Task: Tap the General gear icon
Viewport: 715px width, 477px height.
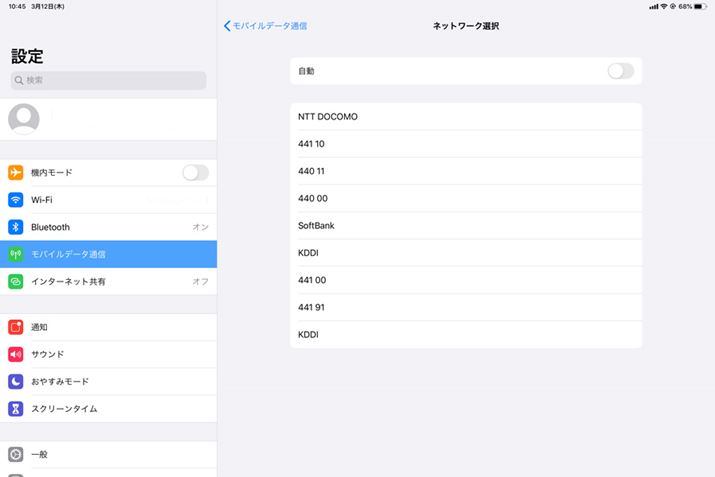Action: pos(16,454)
